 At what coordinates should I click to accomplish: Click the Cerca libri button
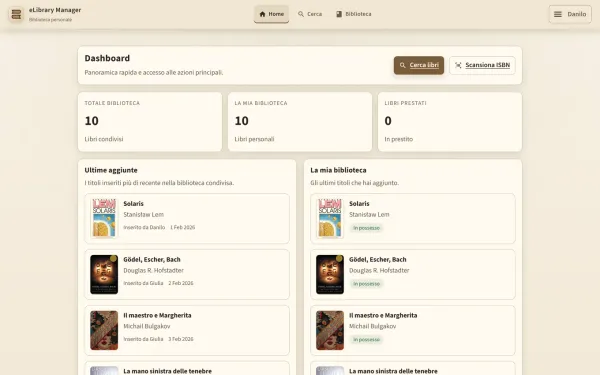(419, 65)
